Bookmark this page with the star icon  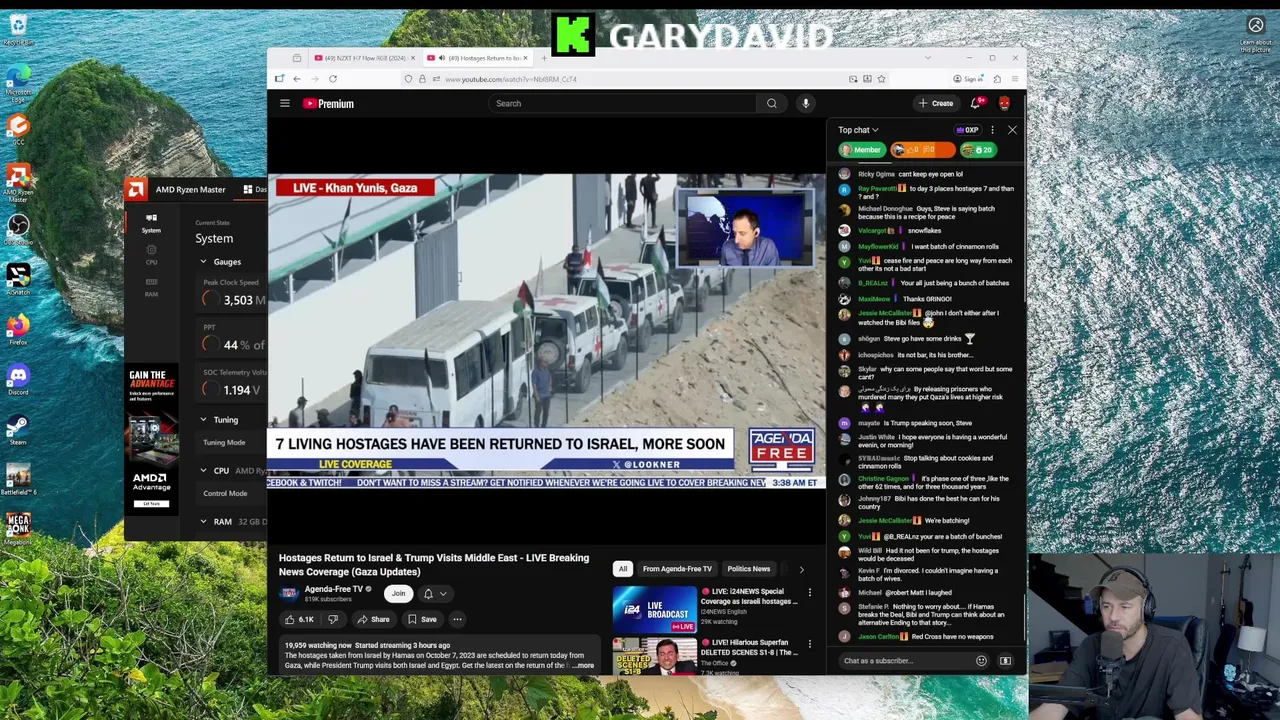(x=881, y=79)
